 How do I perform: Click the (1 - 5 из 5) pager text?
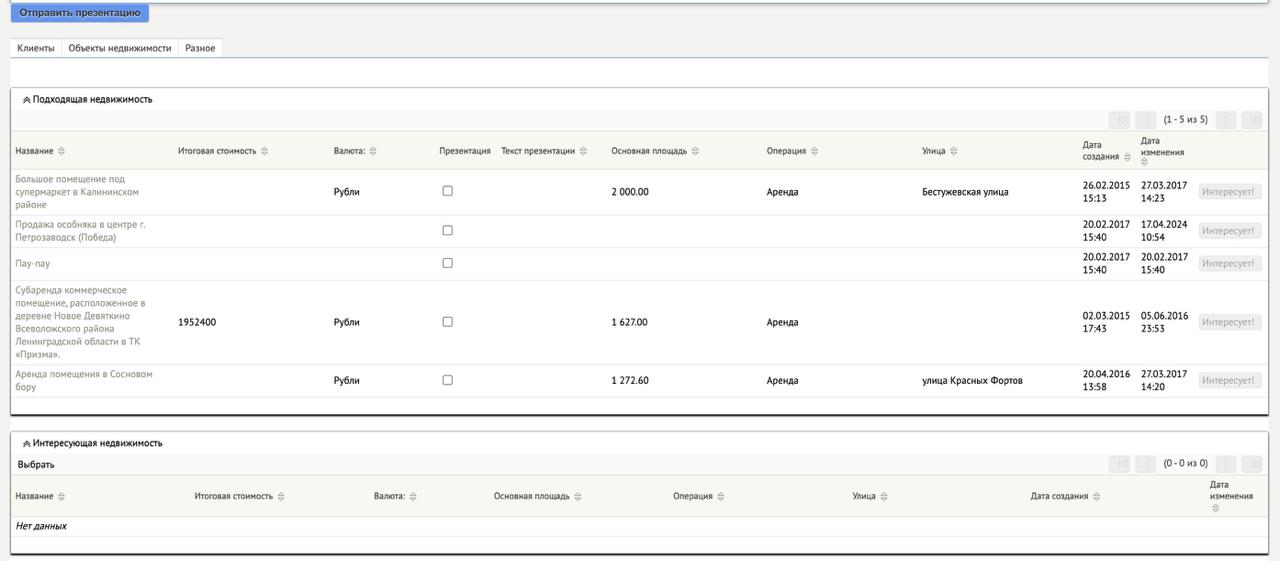[x=1185, y=120]
